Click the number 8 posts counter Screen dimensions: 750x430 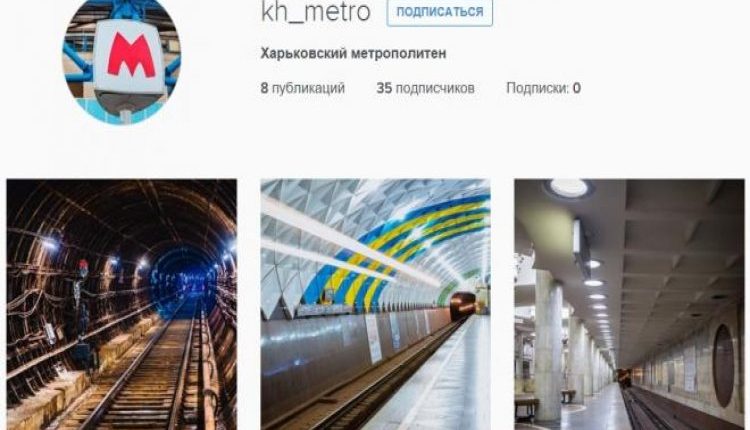[264, 88]
